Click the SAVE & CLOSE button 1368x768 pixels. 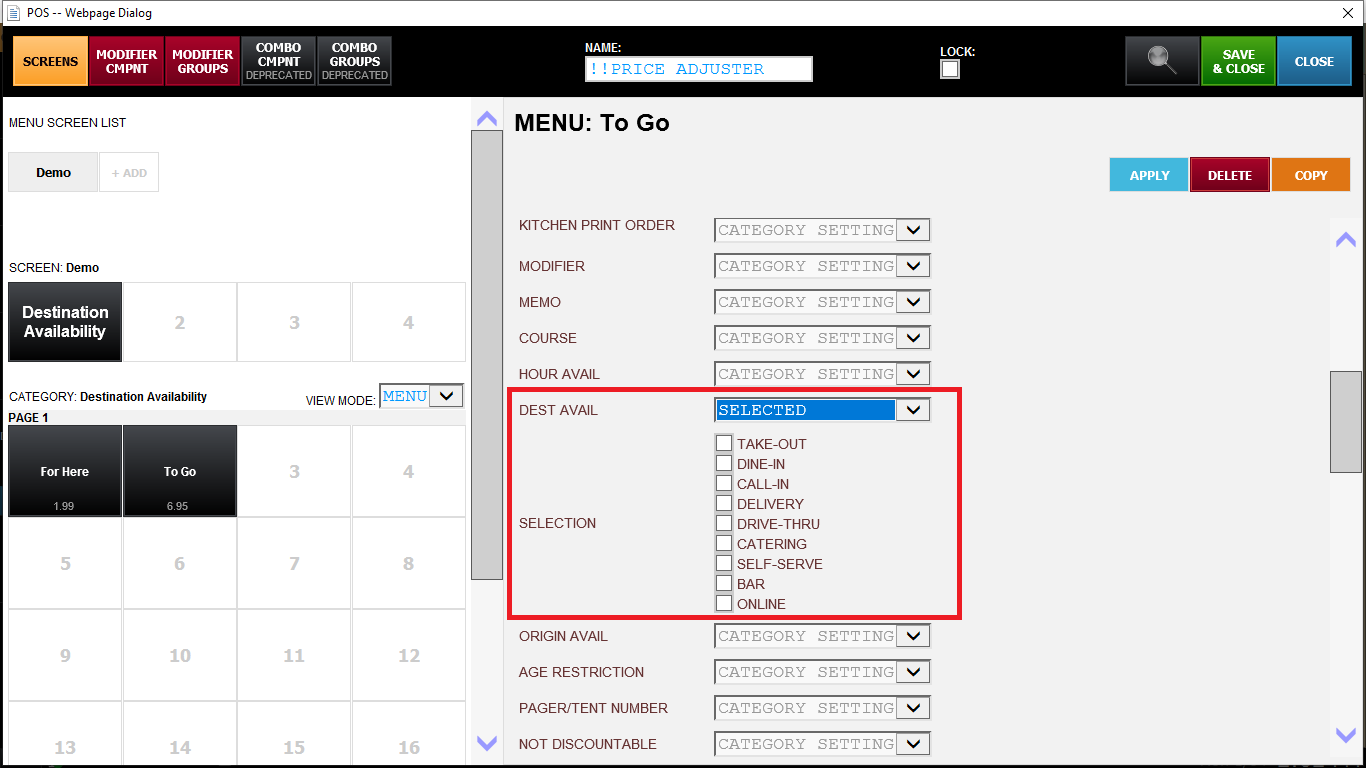[1238, 61]
